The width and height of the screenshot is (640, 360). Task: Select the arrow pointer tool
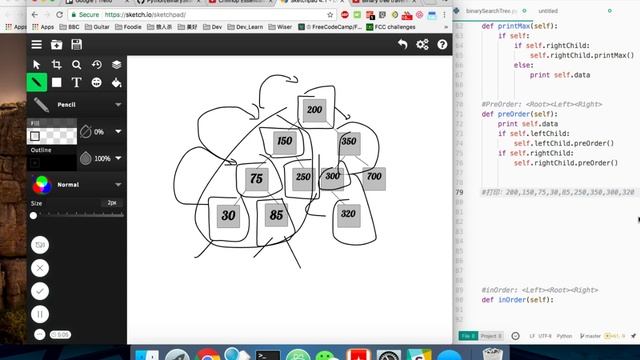coord(37,64)
